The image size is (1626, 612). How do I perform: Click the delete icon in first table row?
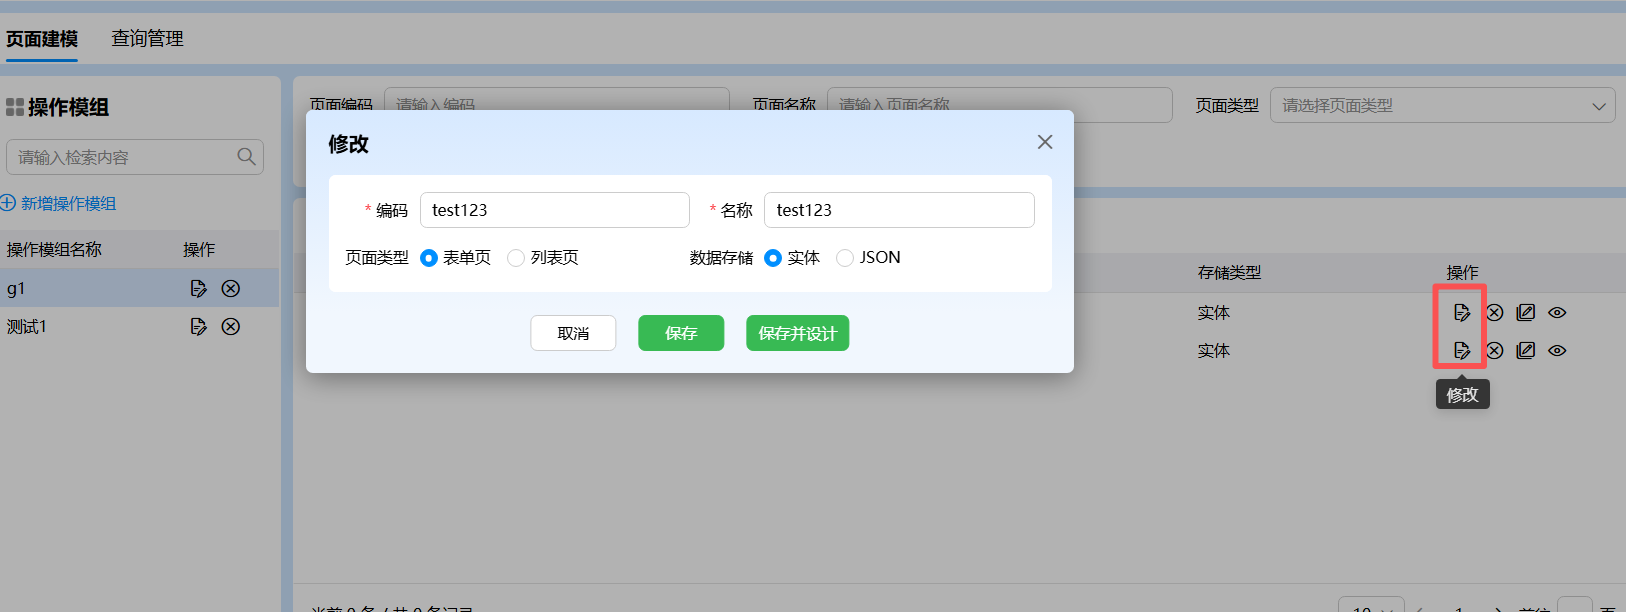click(x=1494, y=313)
